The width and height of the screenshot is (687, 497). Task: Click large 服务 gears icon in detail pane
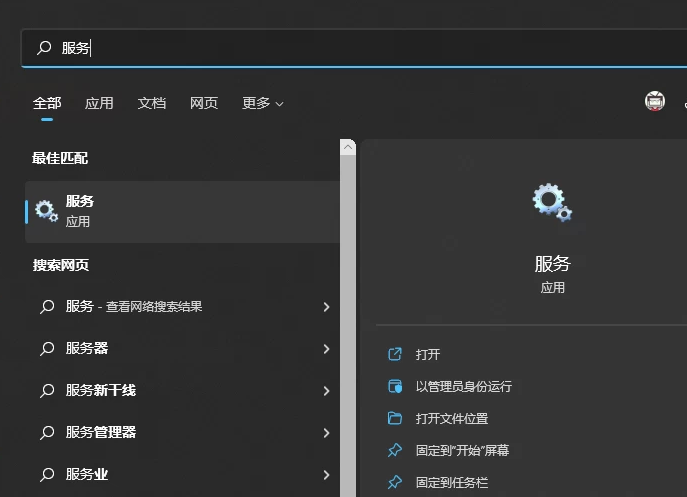552,203
